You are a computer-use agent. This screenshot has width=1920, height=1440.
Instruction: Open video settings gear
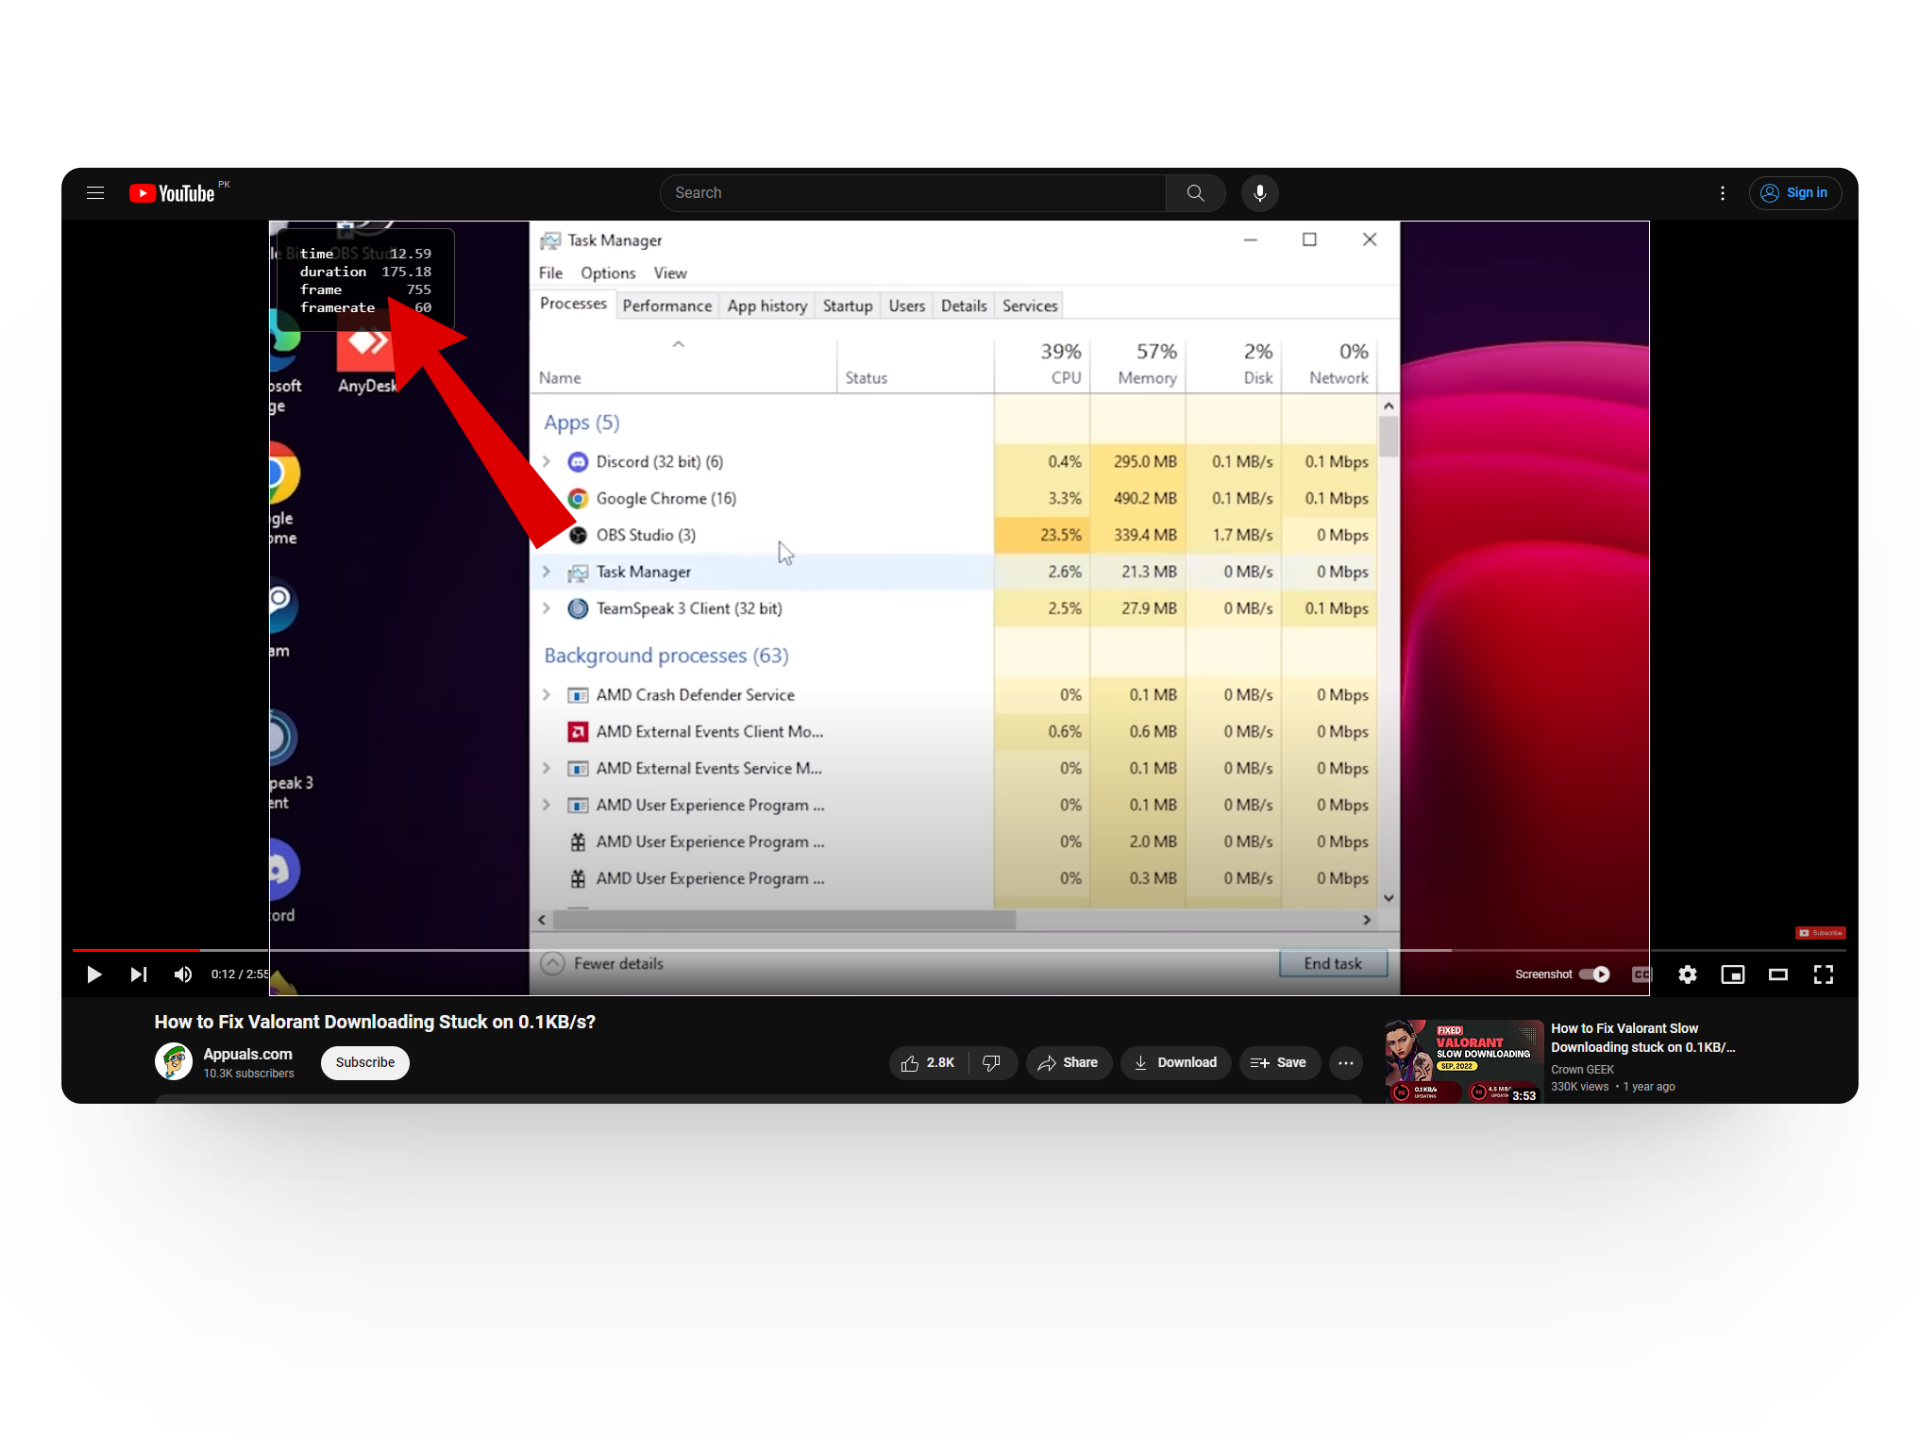pos(1687,974)
